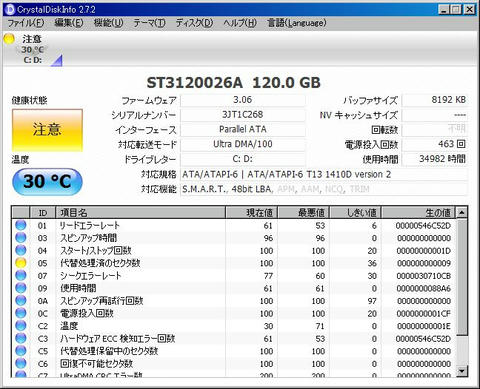Click the CrystalDiskInfo title bar app icon
The height and width of the screenshot is (389, 480).
coord(10,9)
